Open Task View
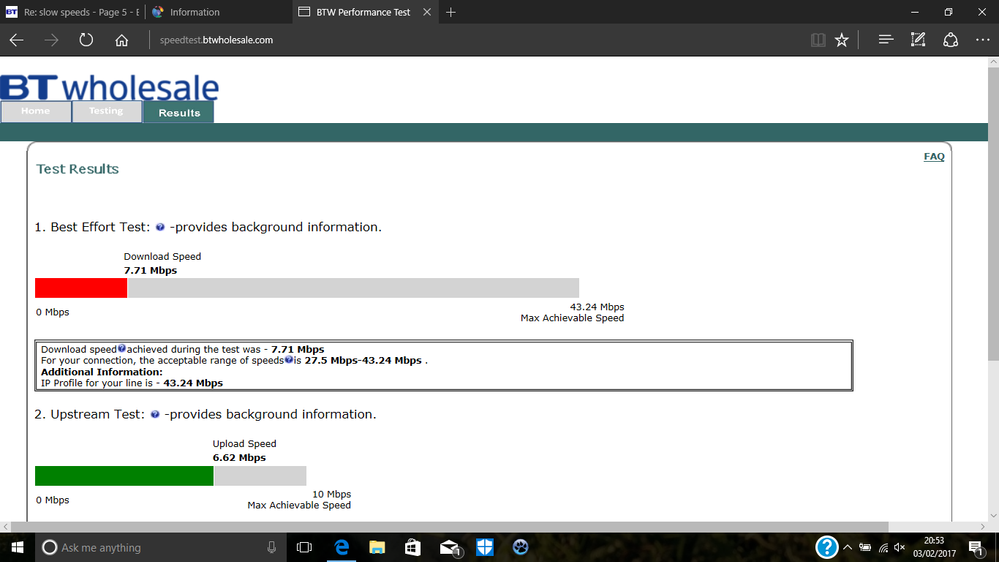Viewport: 999px width, 562px height. [x=305, y=547]
